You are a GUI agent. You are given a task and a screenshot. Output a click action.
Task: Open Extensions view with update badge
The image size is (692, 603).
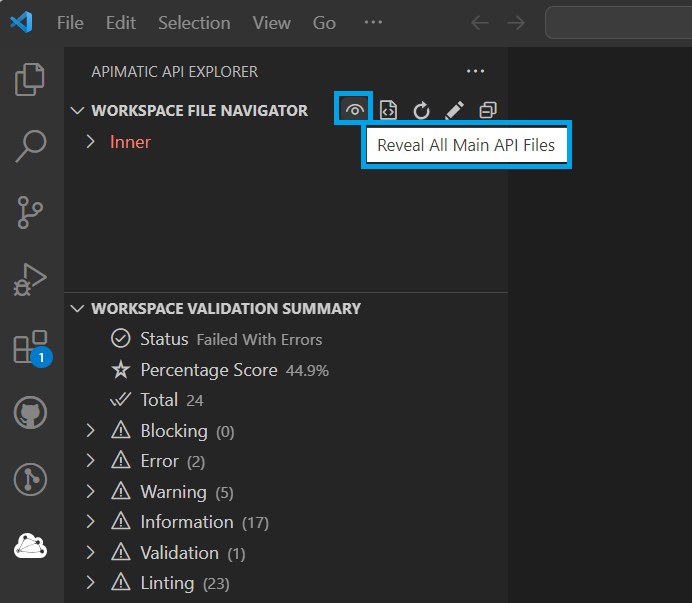coord(32,348)
